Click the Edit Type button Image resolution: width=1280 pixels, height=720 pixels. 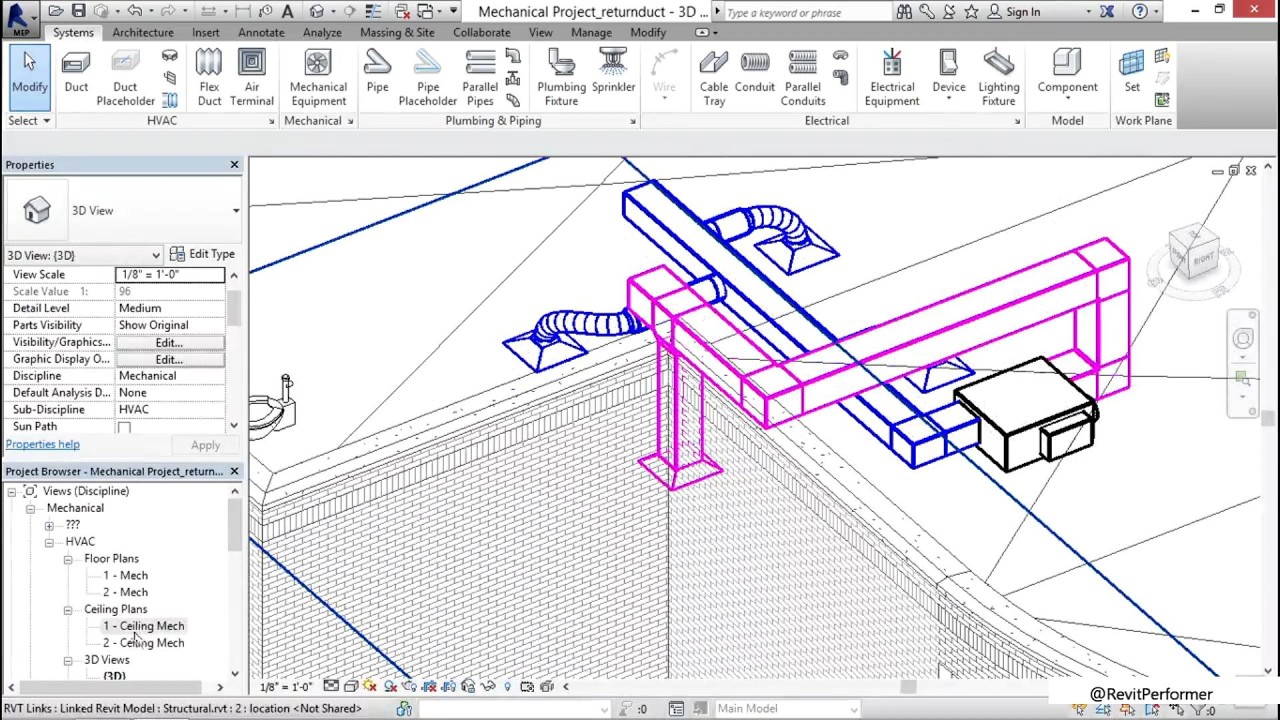(x=202, y=254)
